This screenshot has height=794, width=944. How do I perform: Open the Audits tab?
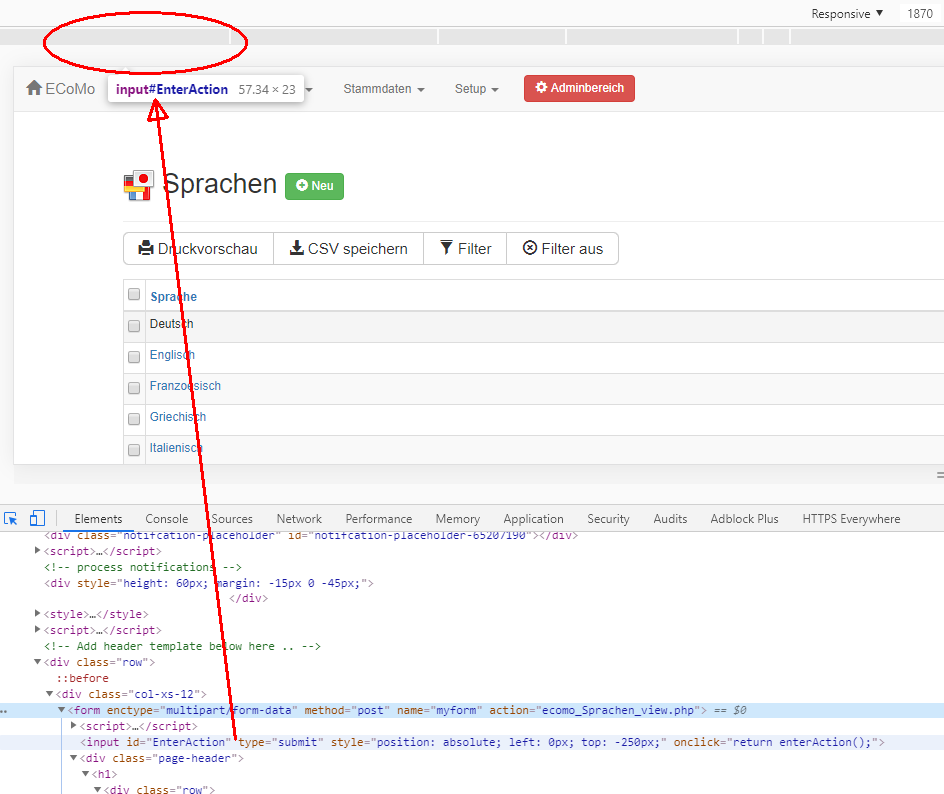670,519
